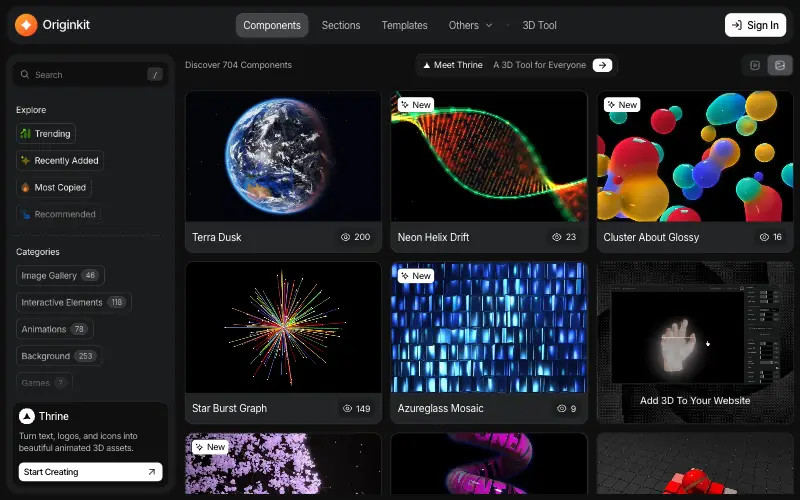Image resolution: width=800 pixels, height=500 pixels.
Task: Filter by Interactive Elements category
Action: point(73,302)
